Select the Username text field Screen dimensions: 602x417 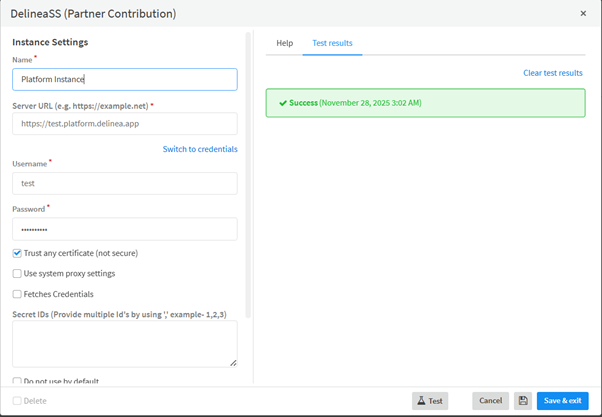[125, 183]
